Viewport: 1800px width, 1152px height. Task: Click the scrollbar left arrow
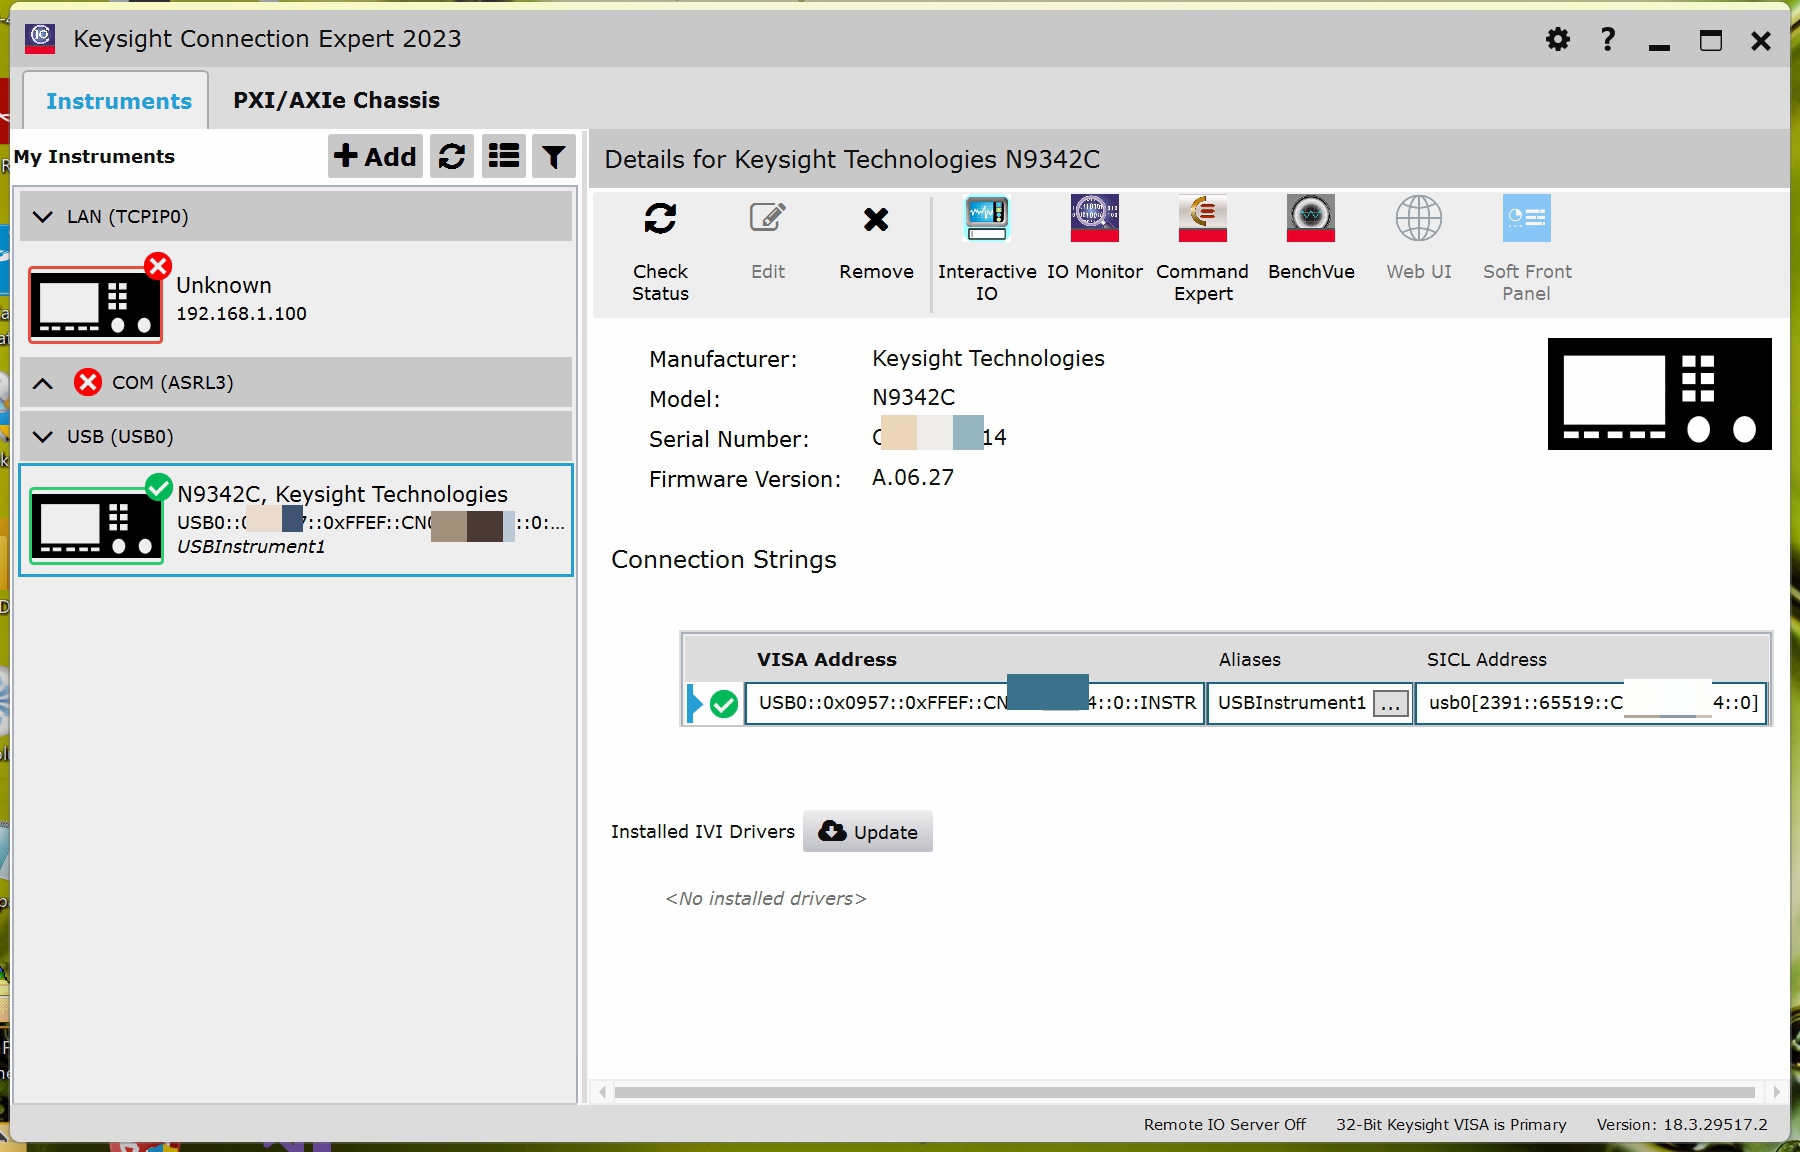click(x=602, y=1092)
